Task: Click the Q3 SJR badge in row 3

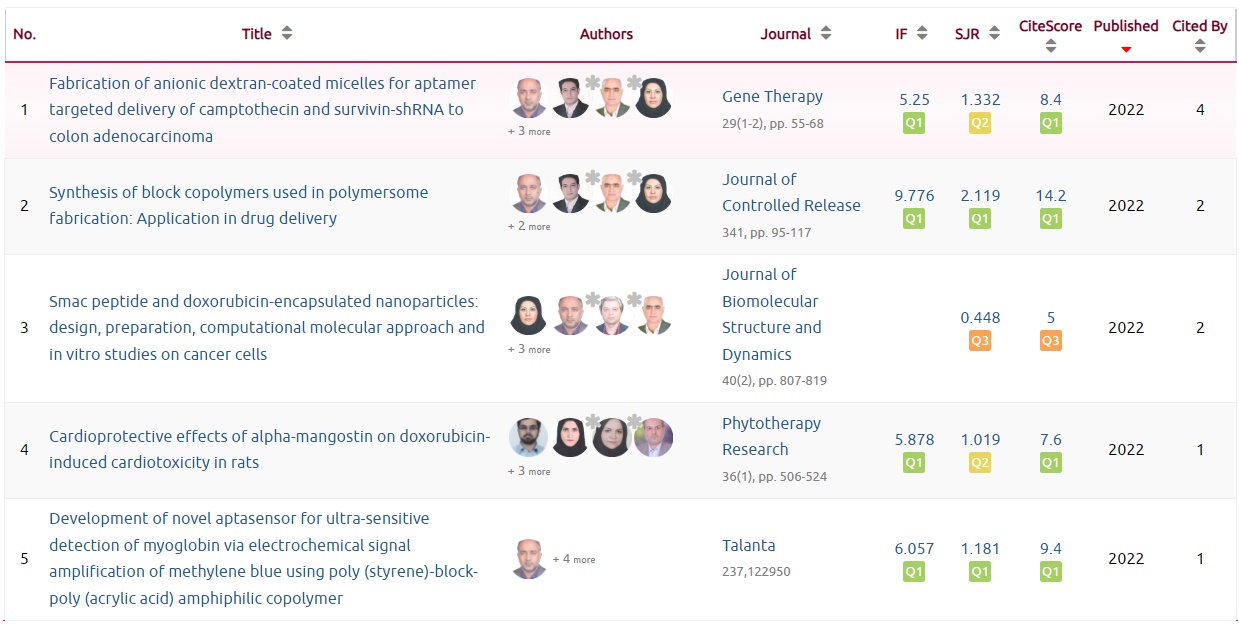Action: 980,341
